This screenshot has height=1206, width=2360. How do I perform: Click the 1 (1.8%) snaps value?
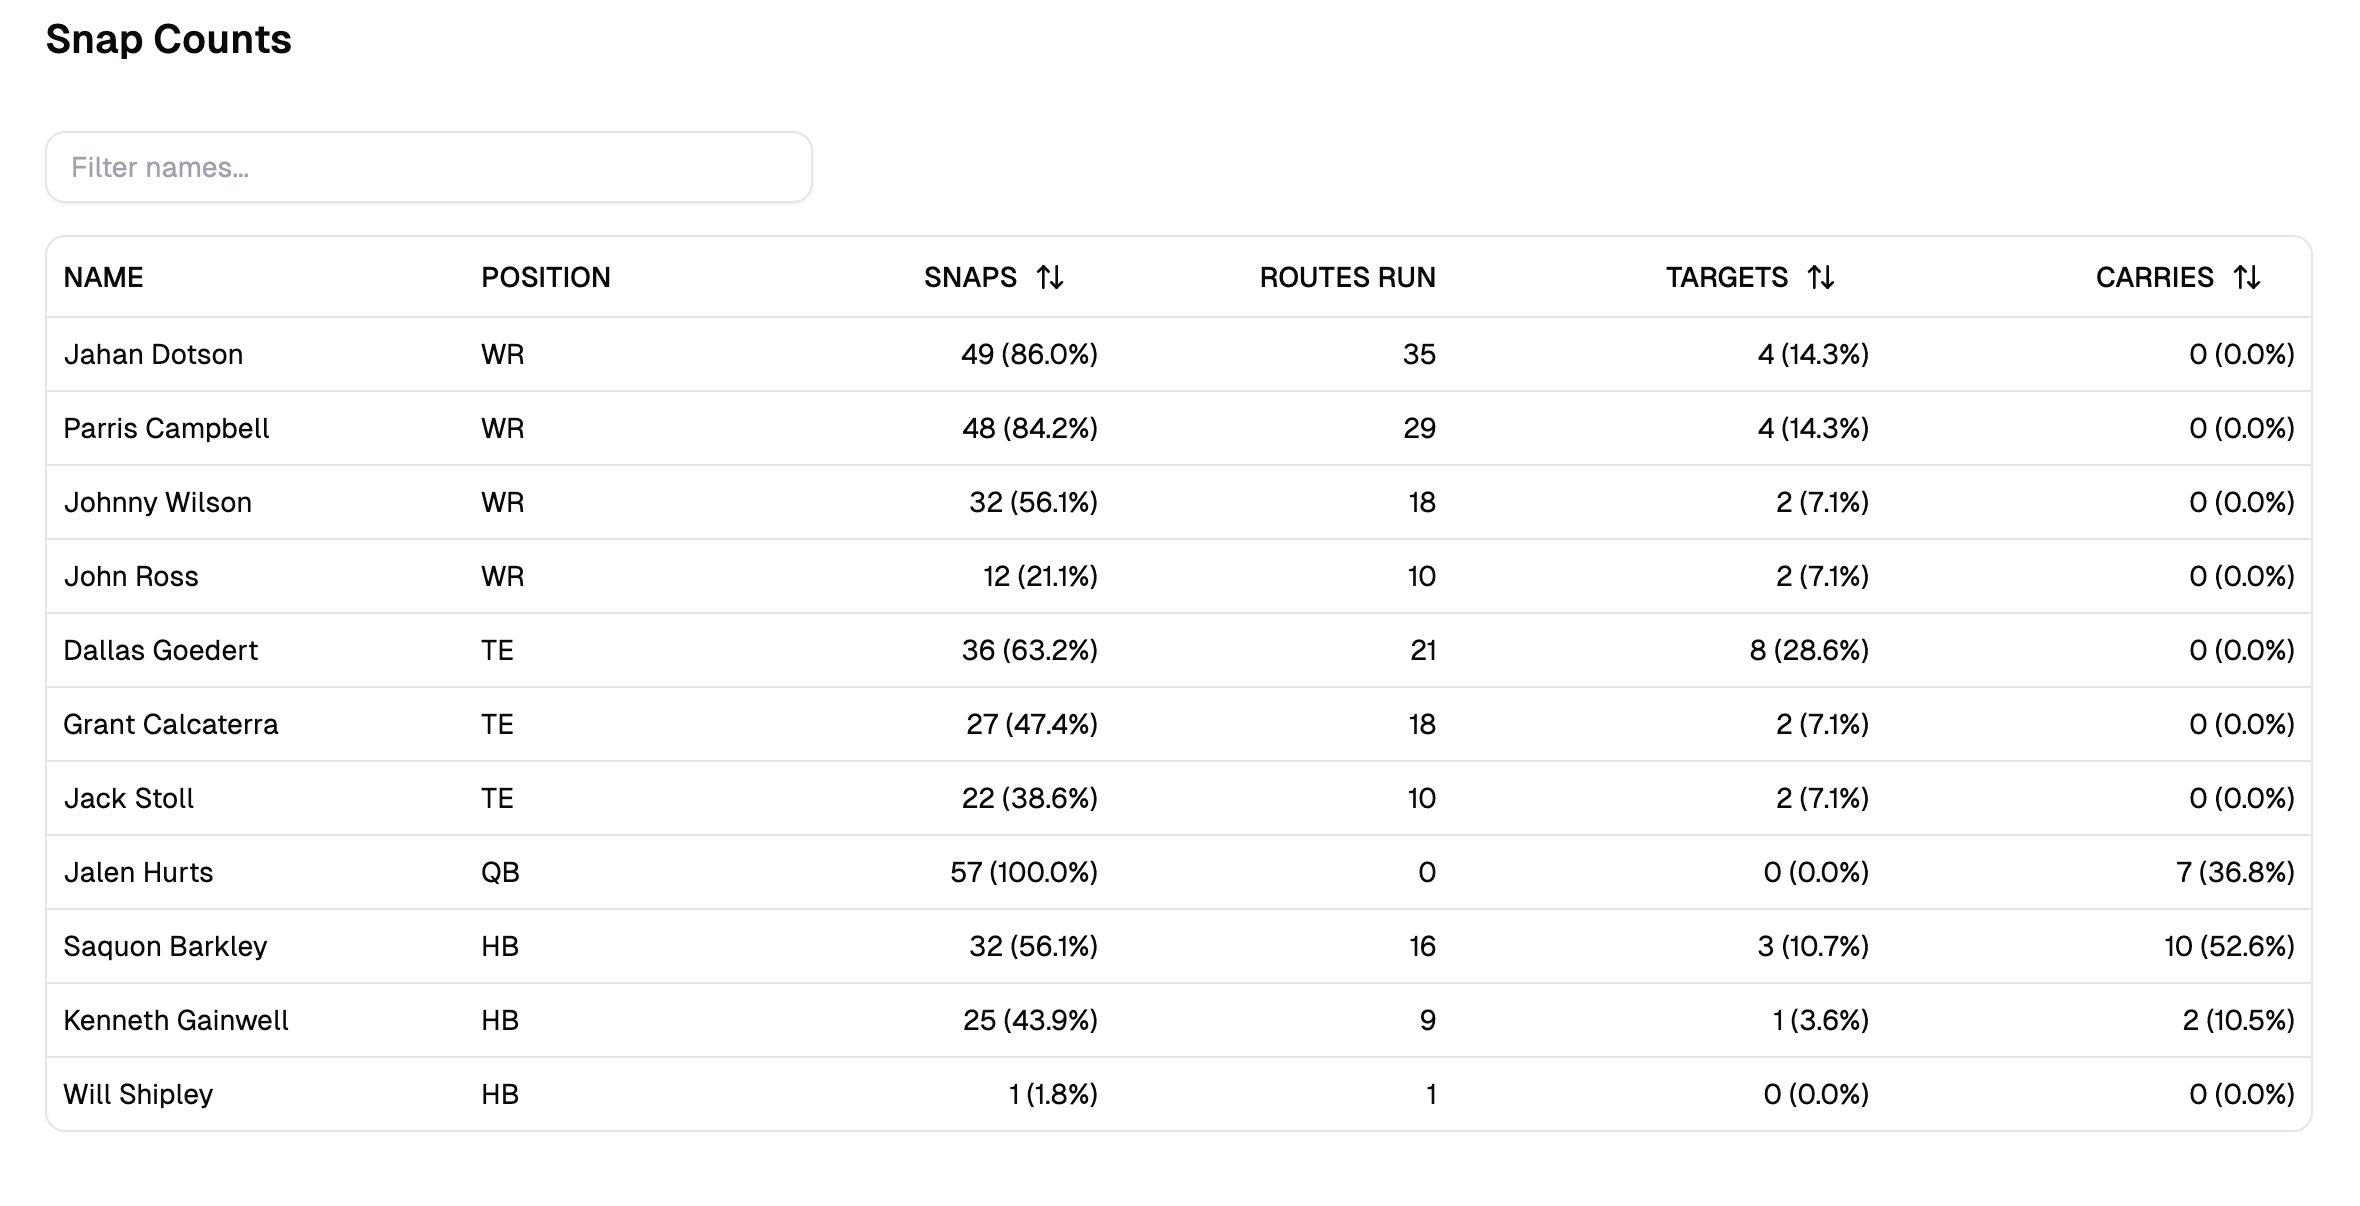1053,1094
